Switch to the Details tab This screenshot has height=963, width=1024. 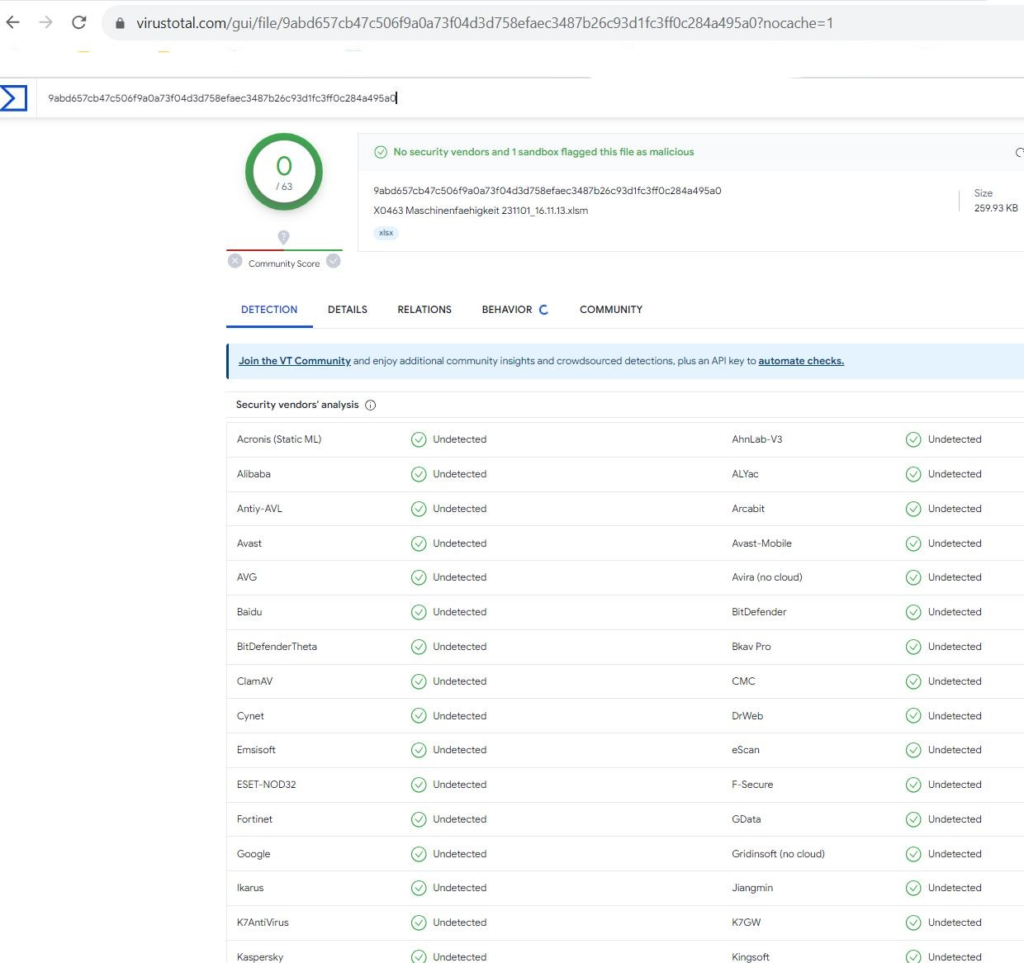[347, 310]
